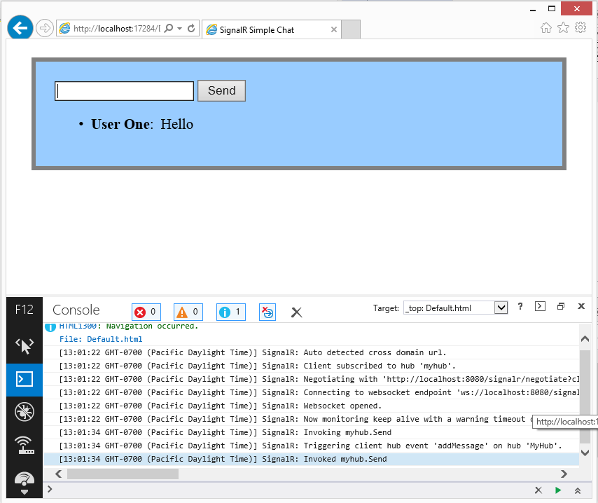The image size is (598, 503).
Task: Click the console horizontal scroll left arrow
Action: pyautogui.click(x=58, y=474)
